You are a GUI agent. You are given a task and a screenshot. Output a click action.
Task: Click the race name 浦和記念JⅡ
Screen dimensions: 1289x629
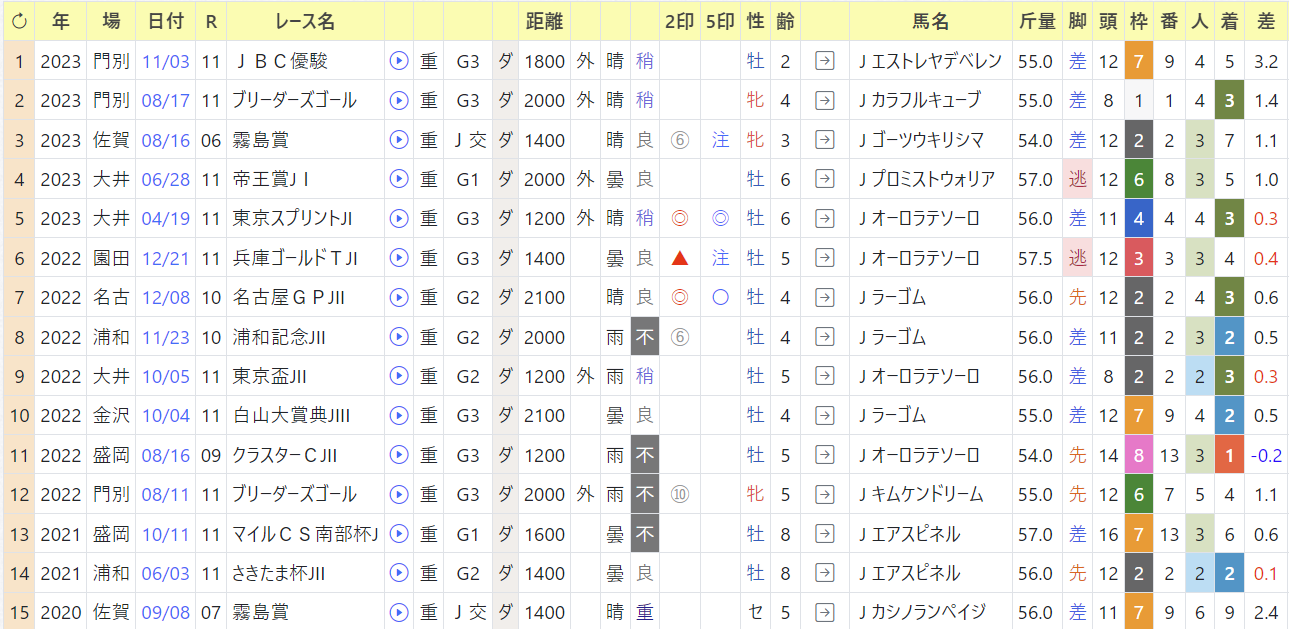pyautogui.click(x=278, y=337)
